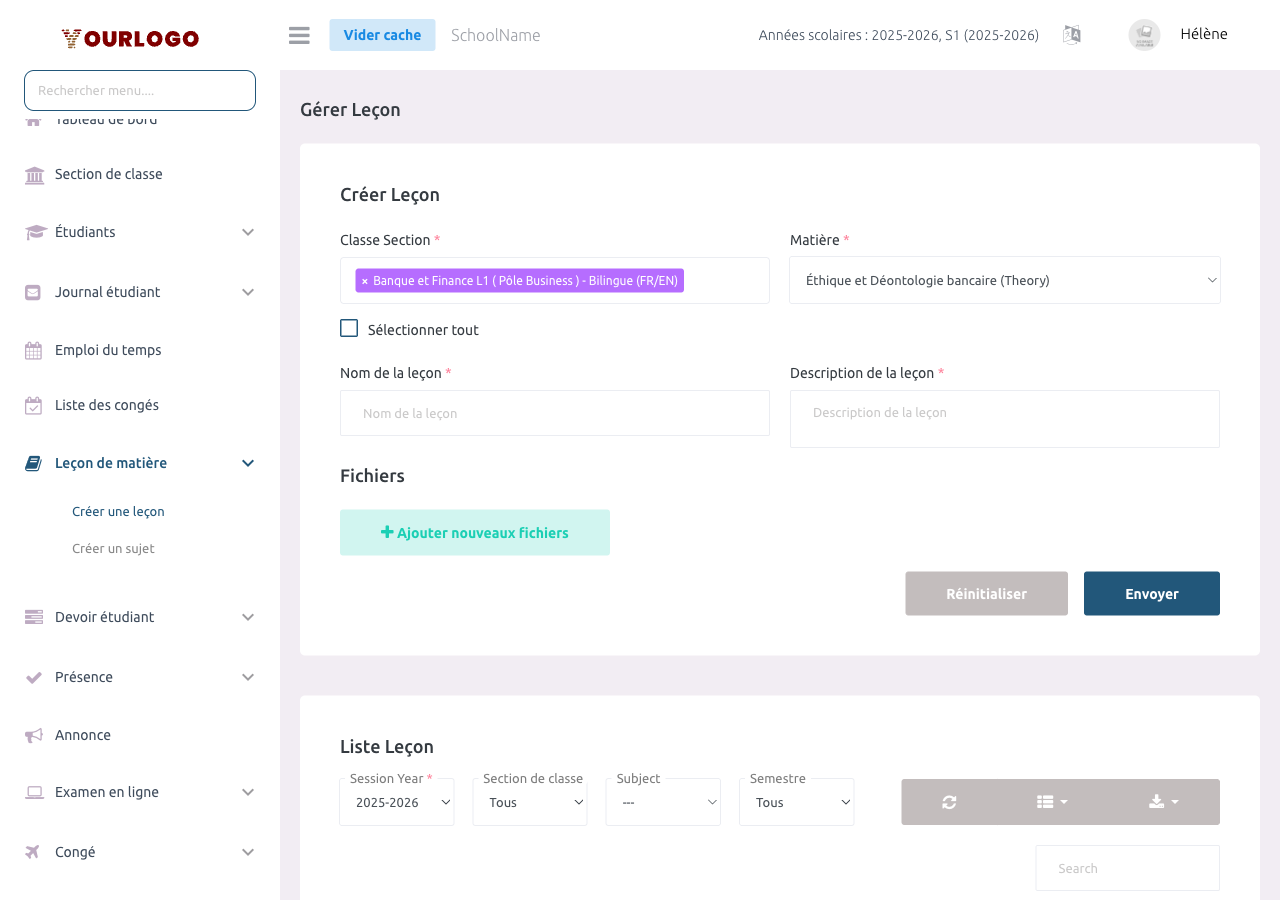Click the Nom de la leçon field
Viewport: 1280px width, 900px height.
554,413
